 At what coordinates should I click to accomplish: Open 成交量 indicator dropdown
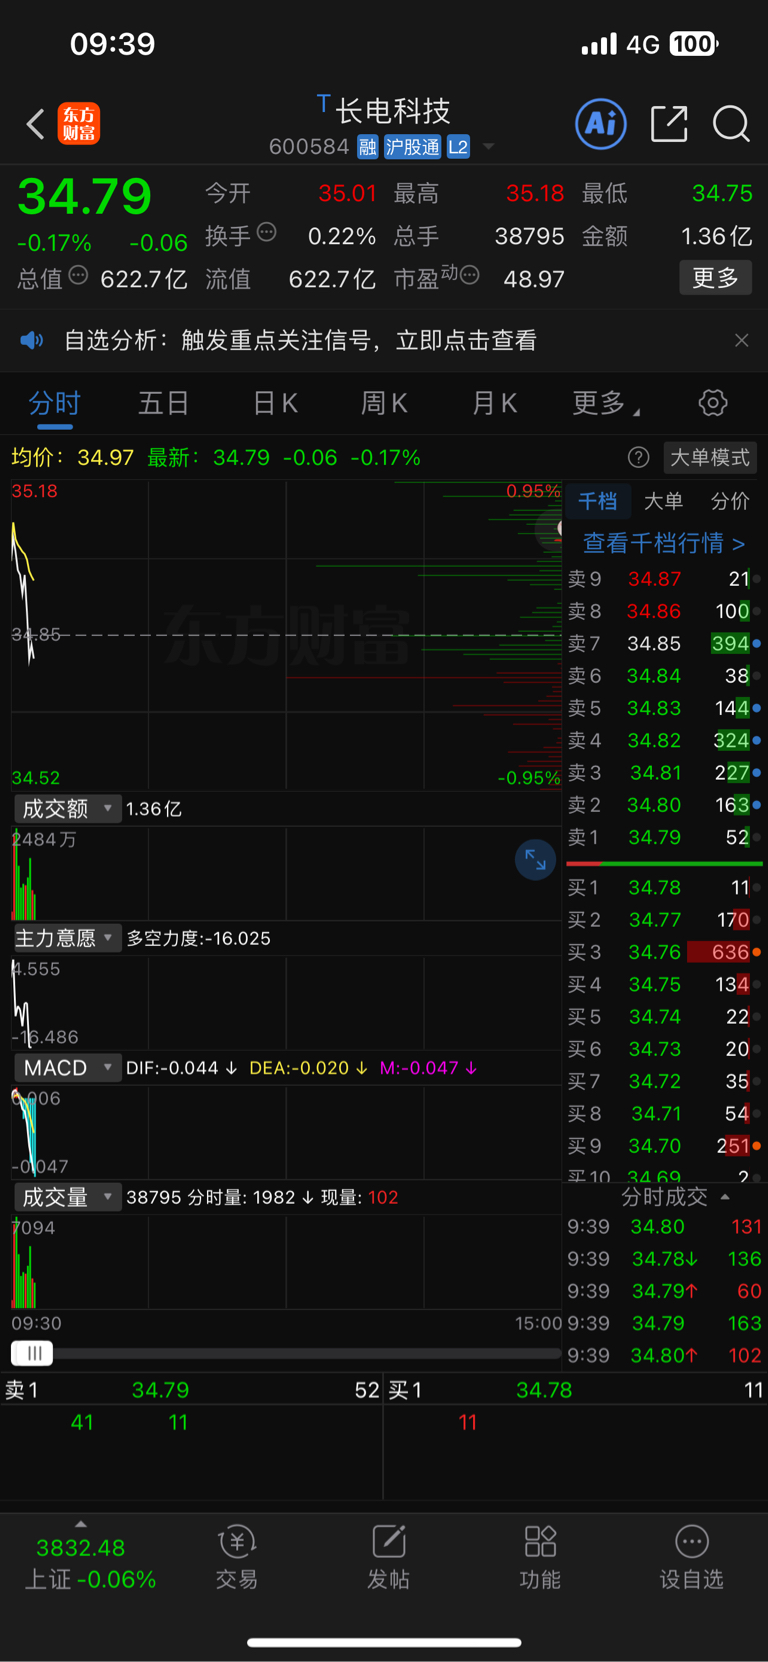pyautogui.click(x=67, y=1197)
